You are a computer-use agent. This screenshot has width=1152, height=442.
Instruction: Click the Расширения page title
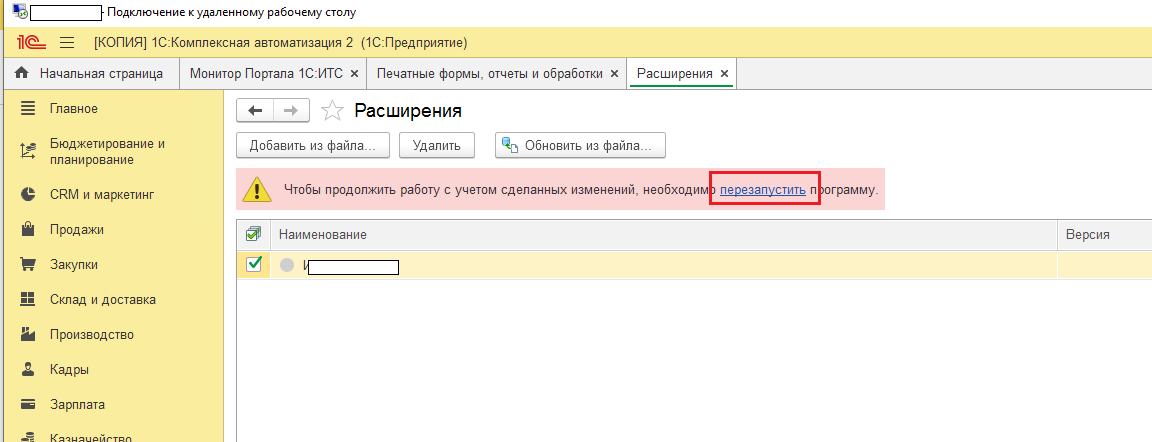point(408,111)
